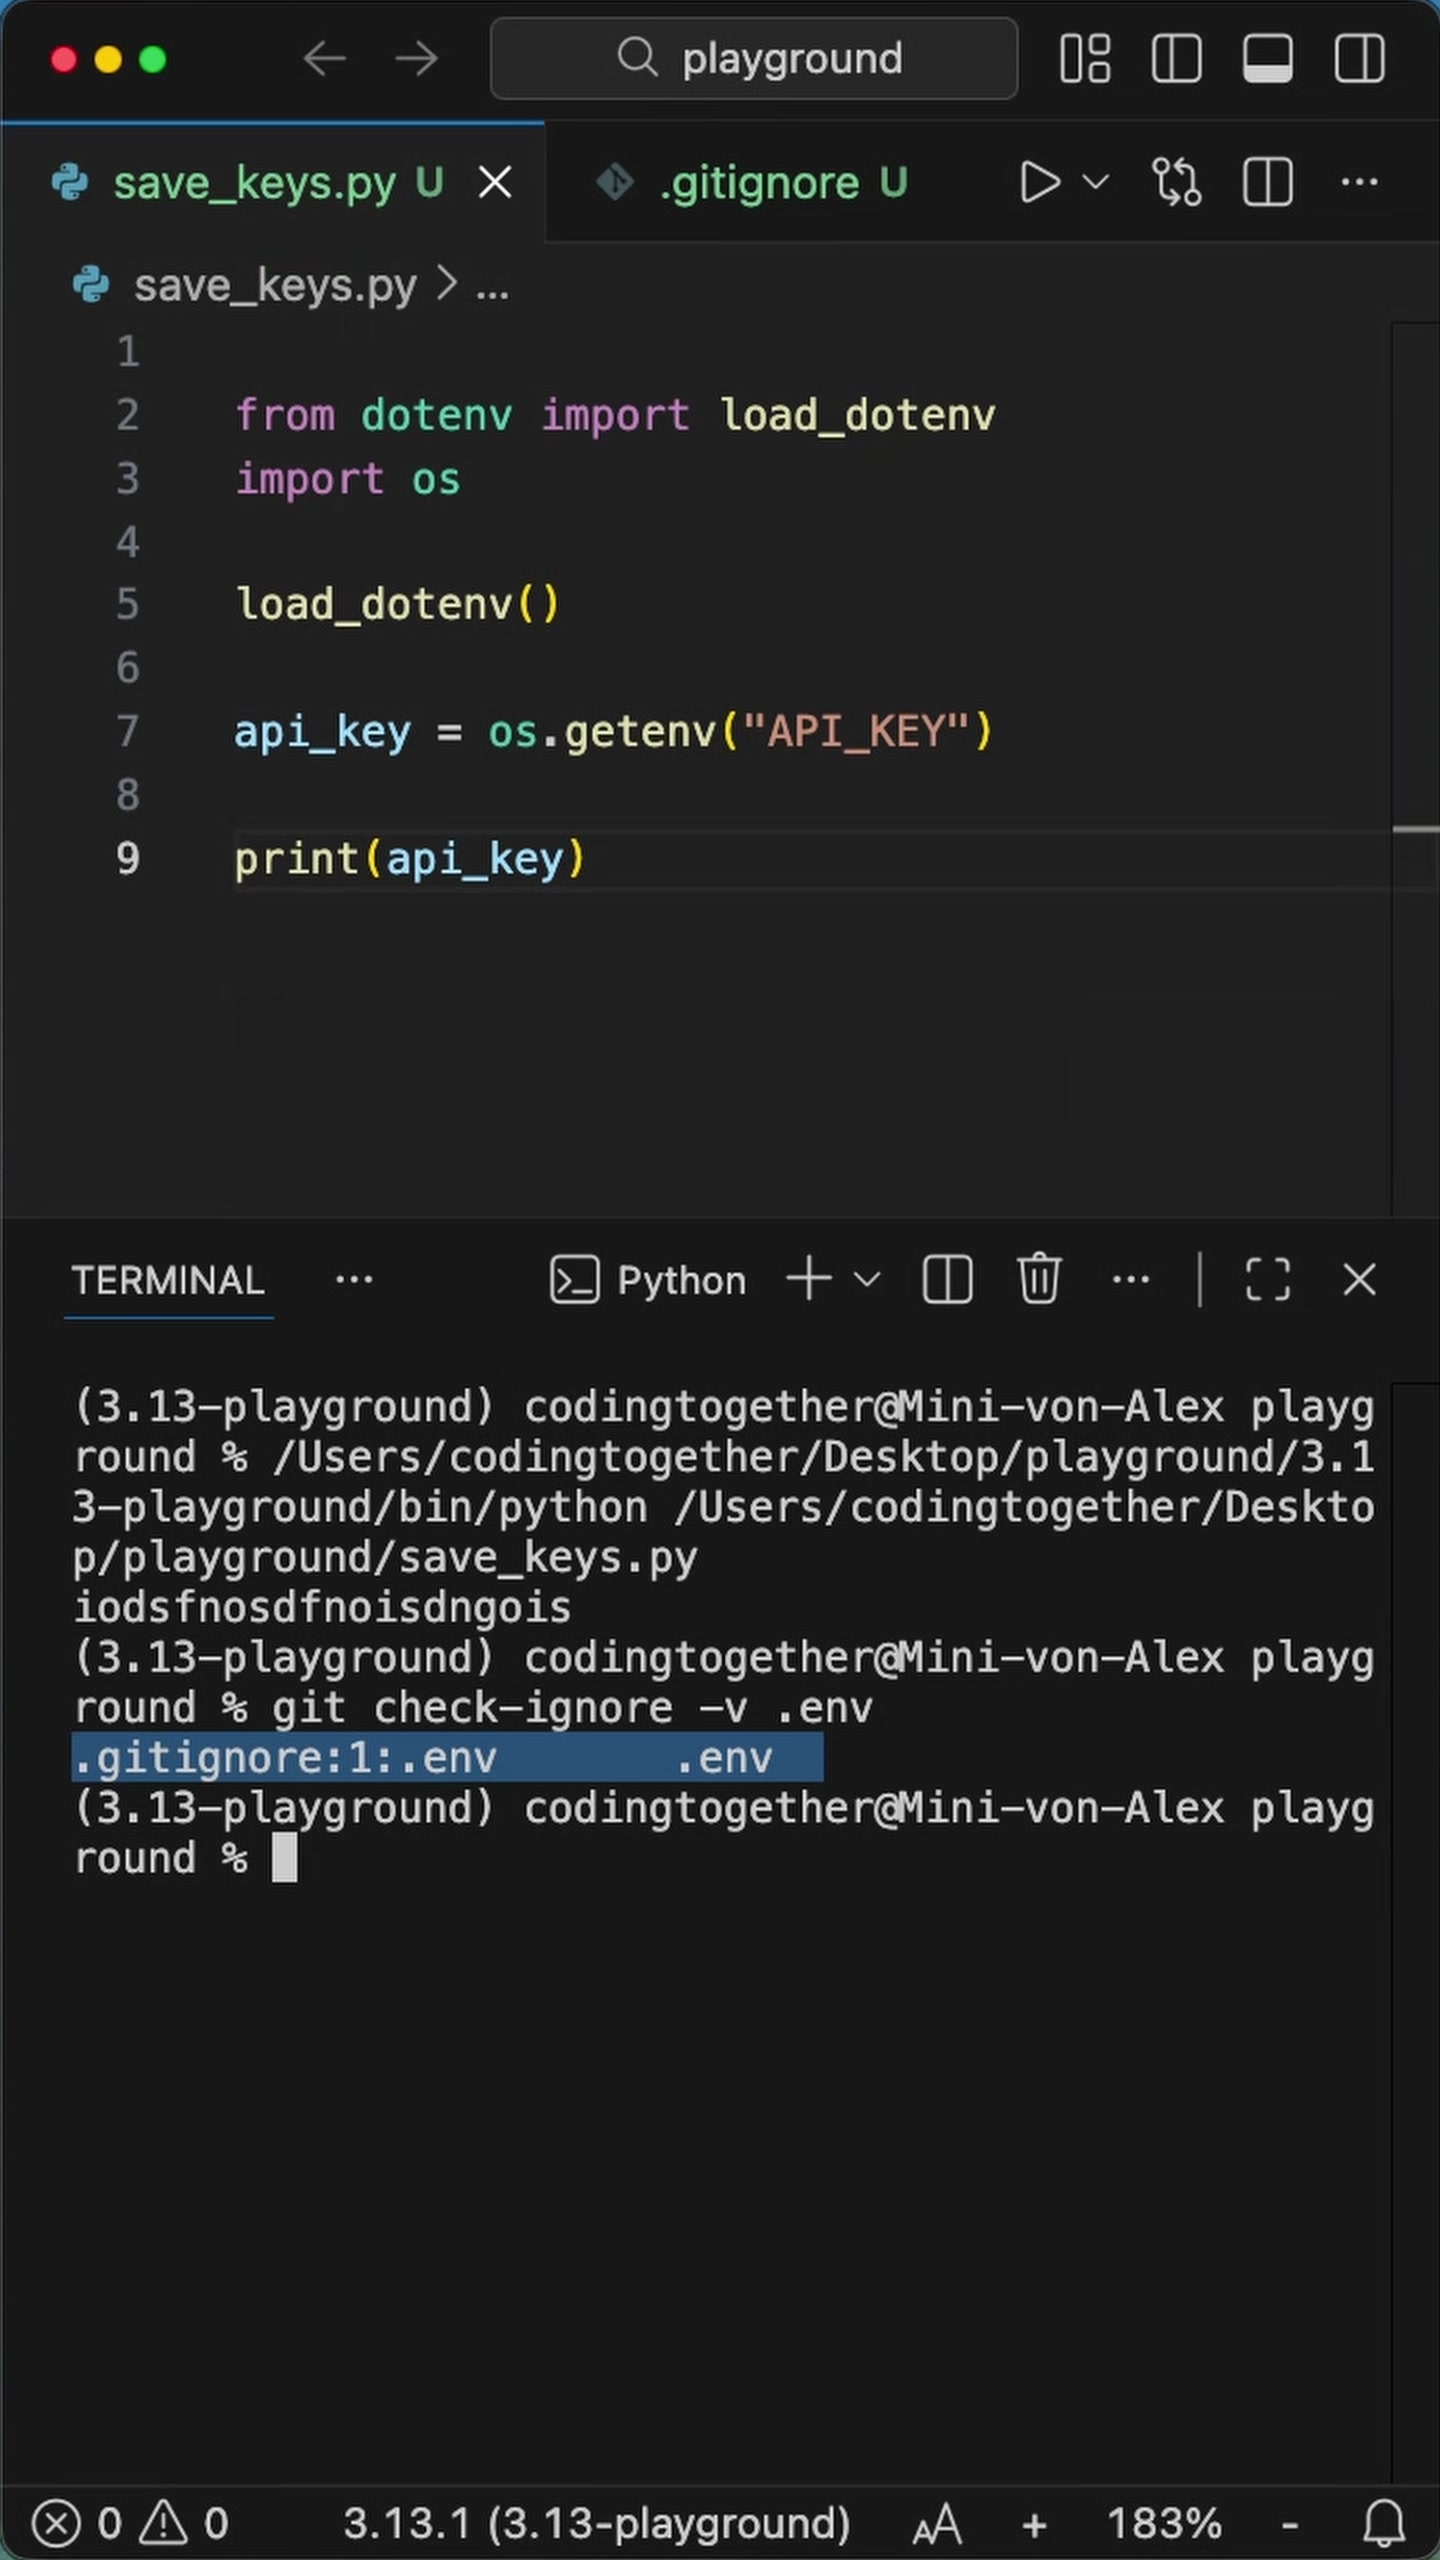The width and height of the screenshot is (1440, 2560).
Task: Open terminal views and more actions
Action: 1131,1279
